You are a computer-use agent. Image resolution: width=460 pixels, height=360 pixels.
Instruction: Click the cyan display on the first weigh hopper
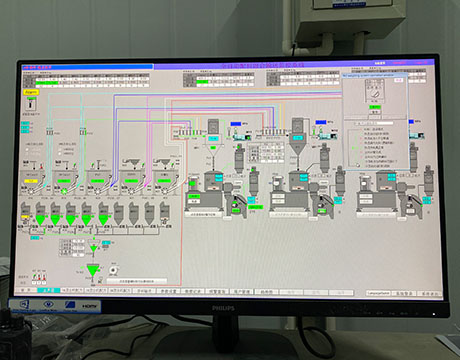(213, 138)
